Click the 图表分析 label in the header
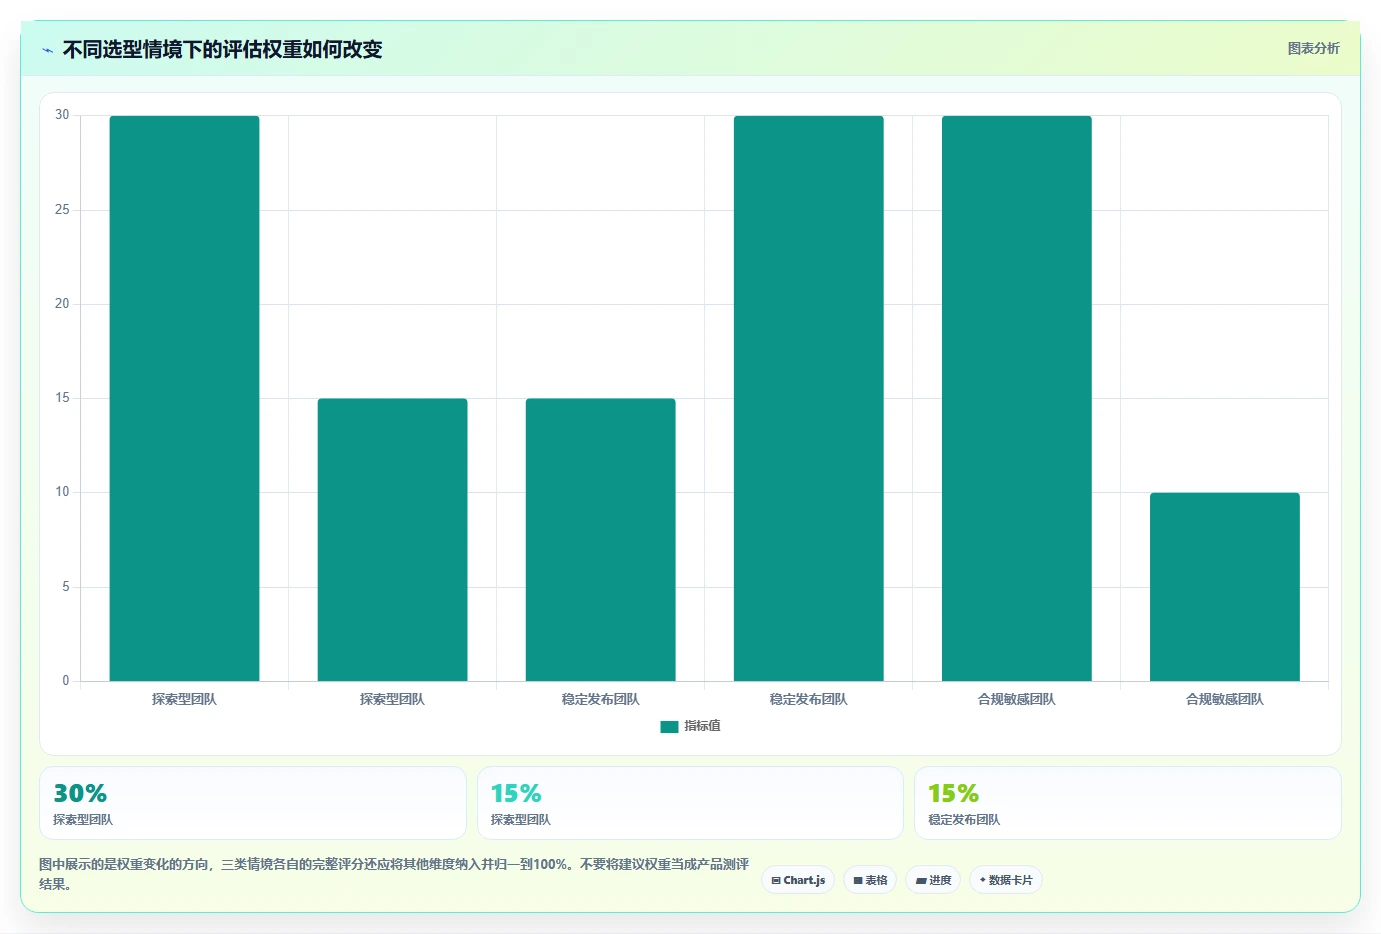This screenshot has height=934, width=1381. 1313,48
